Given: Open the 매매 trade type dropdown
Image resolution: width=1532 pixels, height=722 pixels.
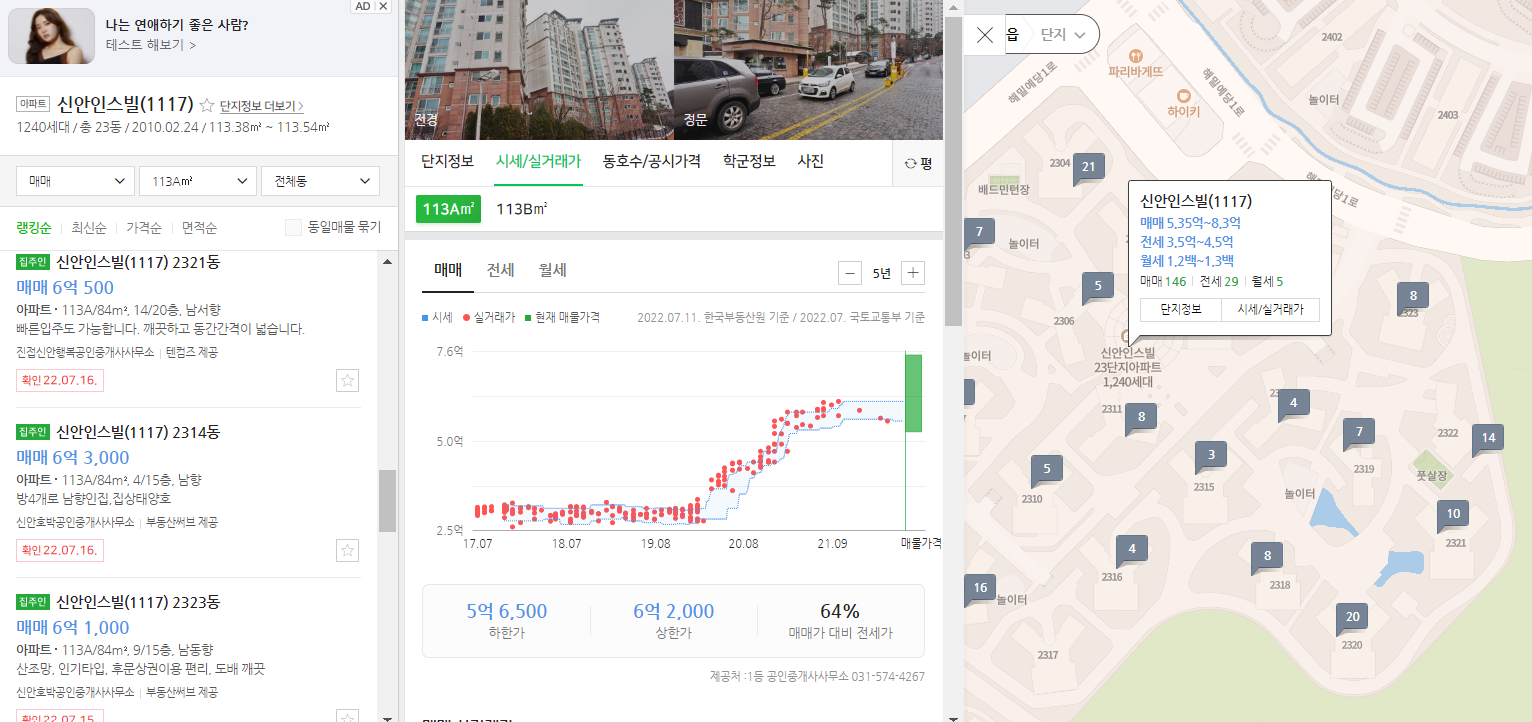Looking at the screenshot, I should 76,181.
